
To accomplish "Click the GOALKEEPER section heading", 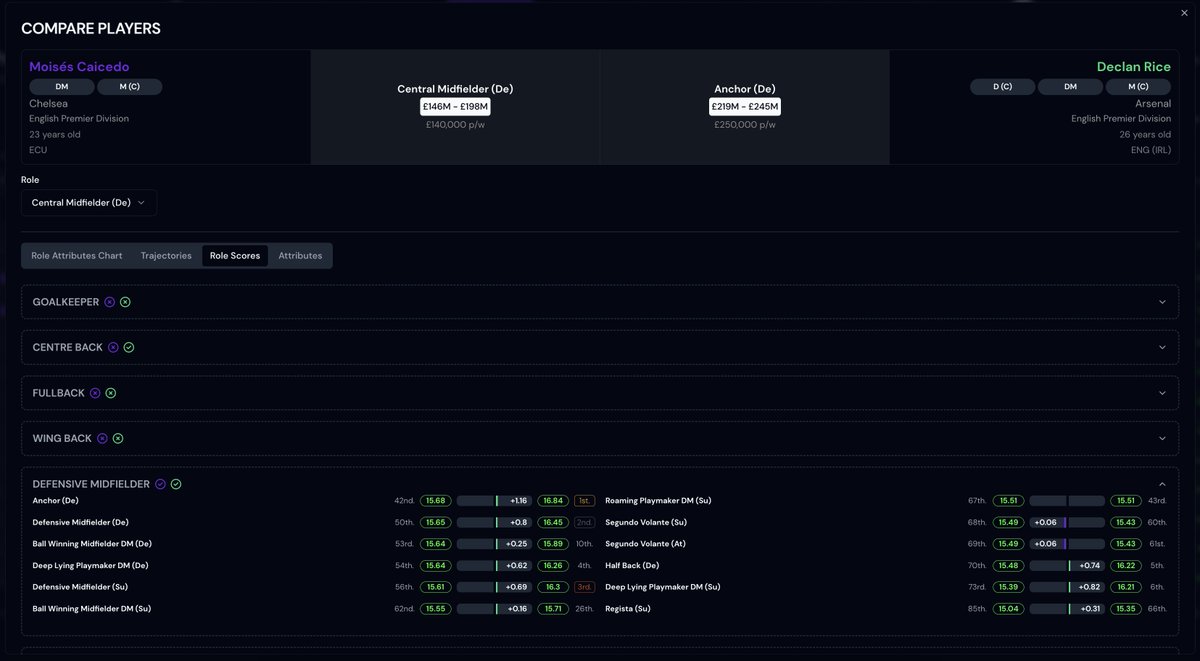I will (65, 302).
